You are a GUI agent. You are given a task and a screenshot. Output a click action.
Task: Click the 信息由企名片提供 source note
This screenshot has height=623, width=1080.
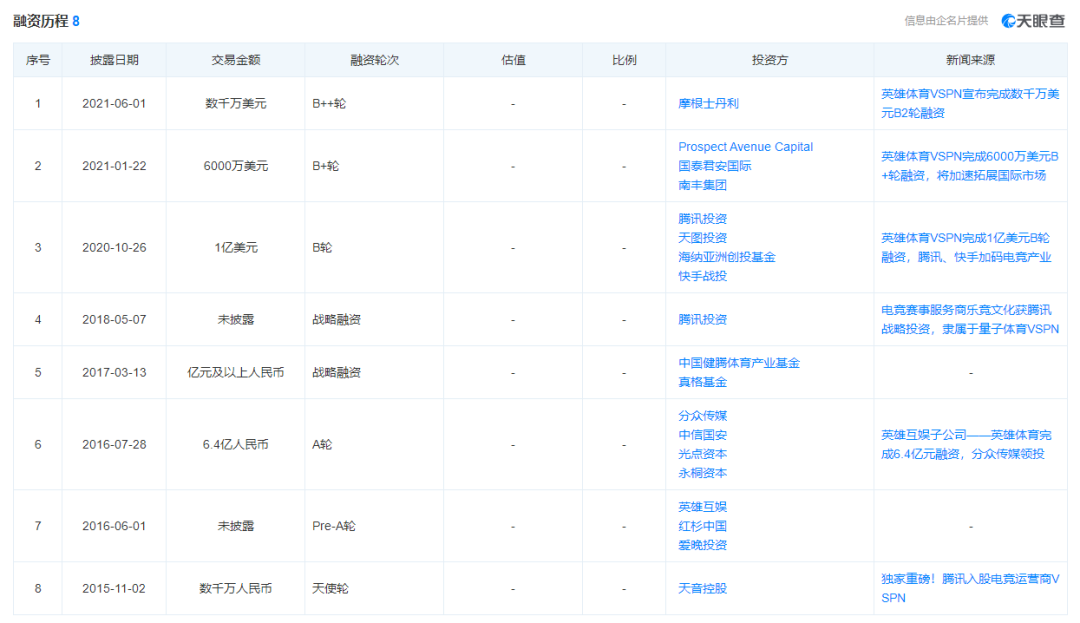[946, 21]
